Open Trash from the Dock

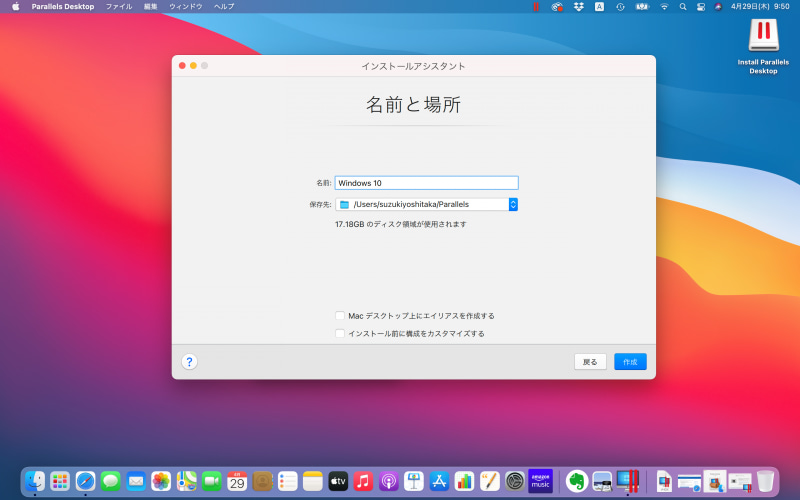765,481
